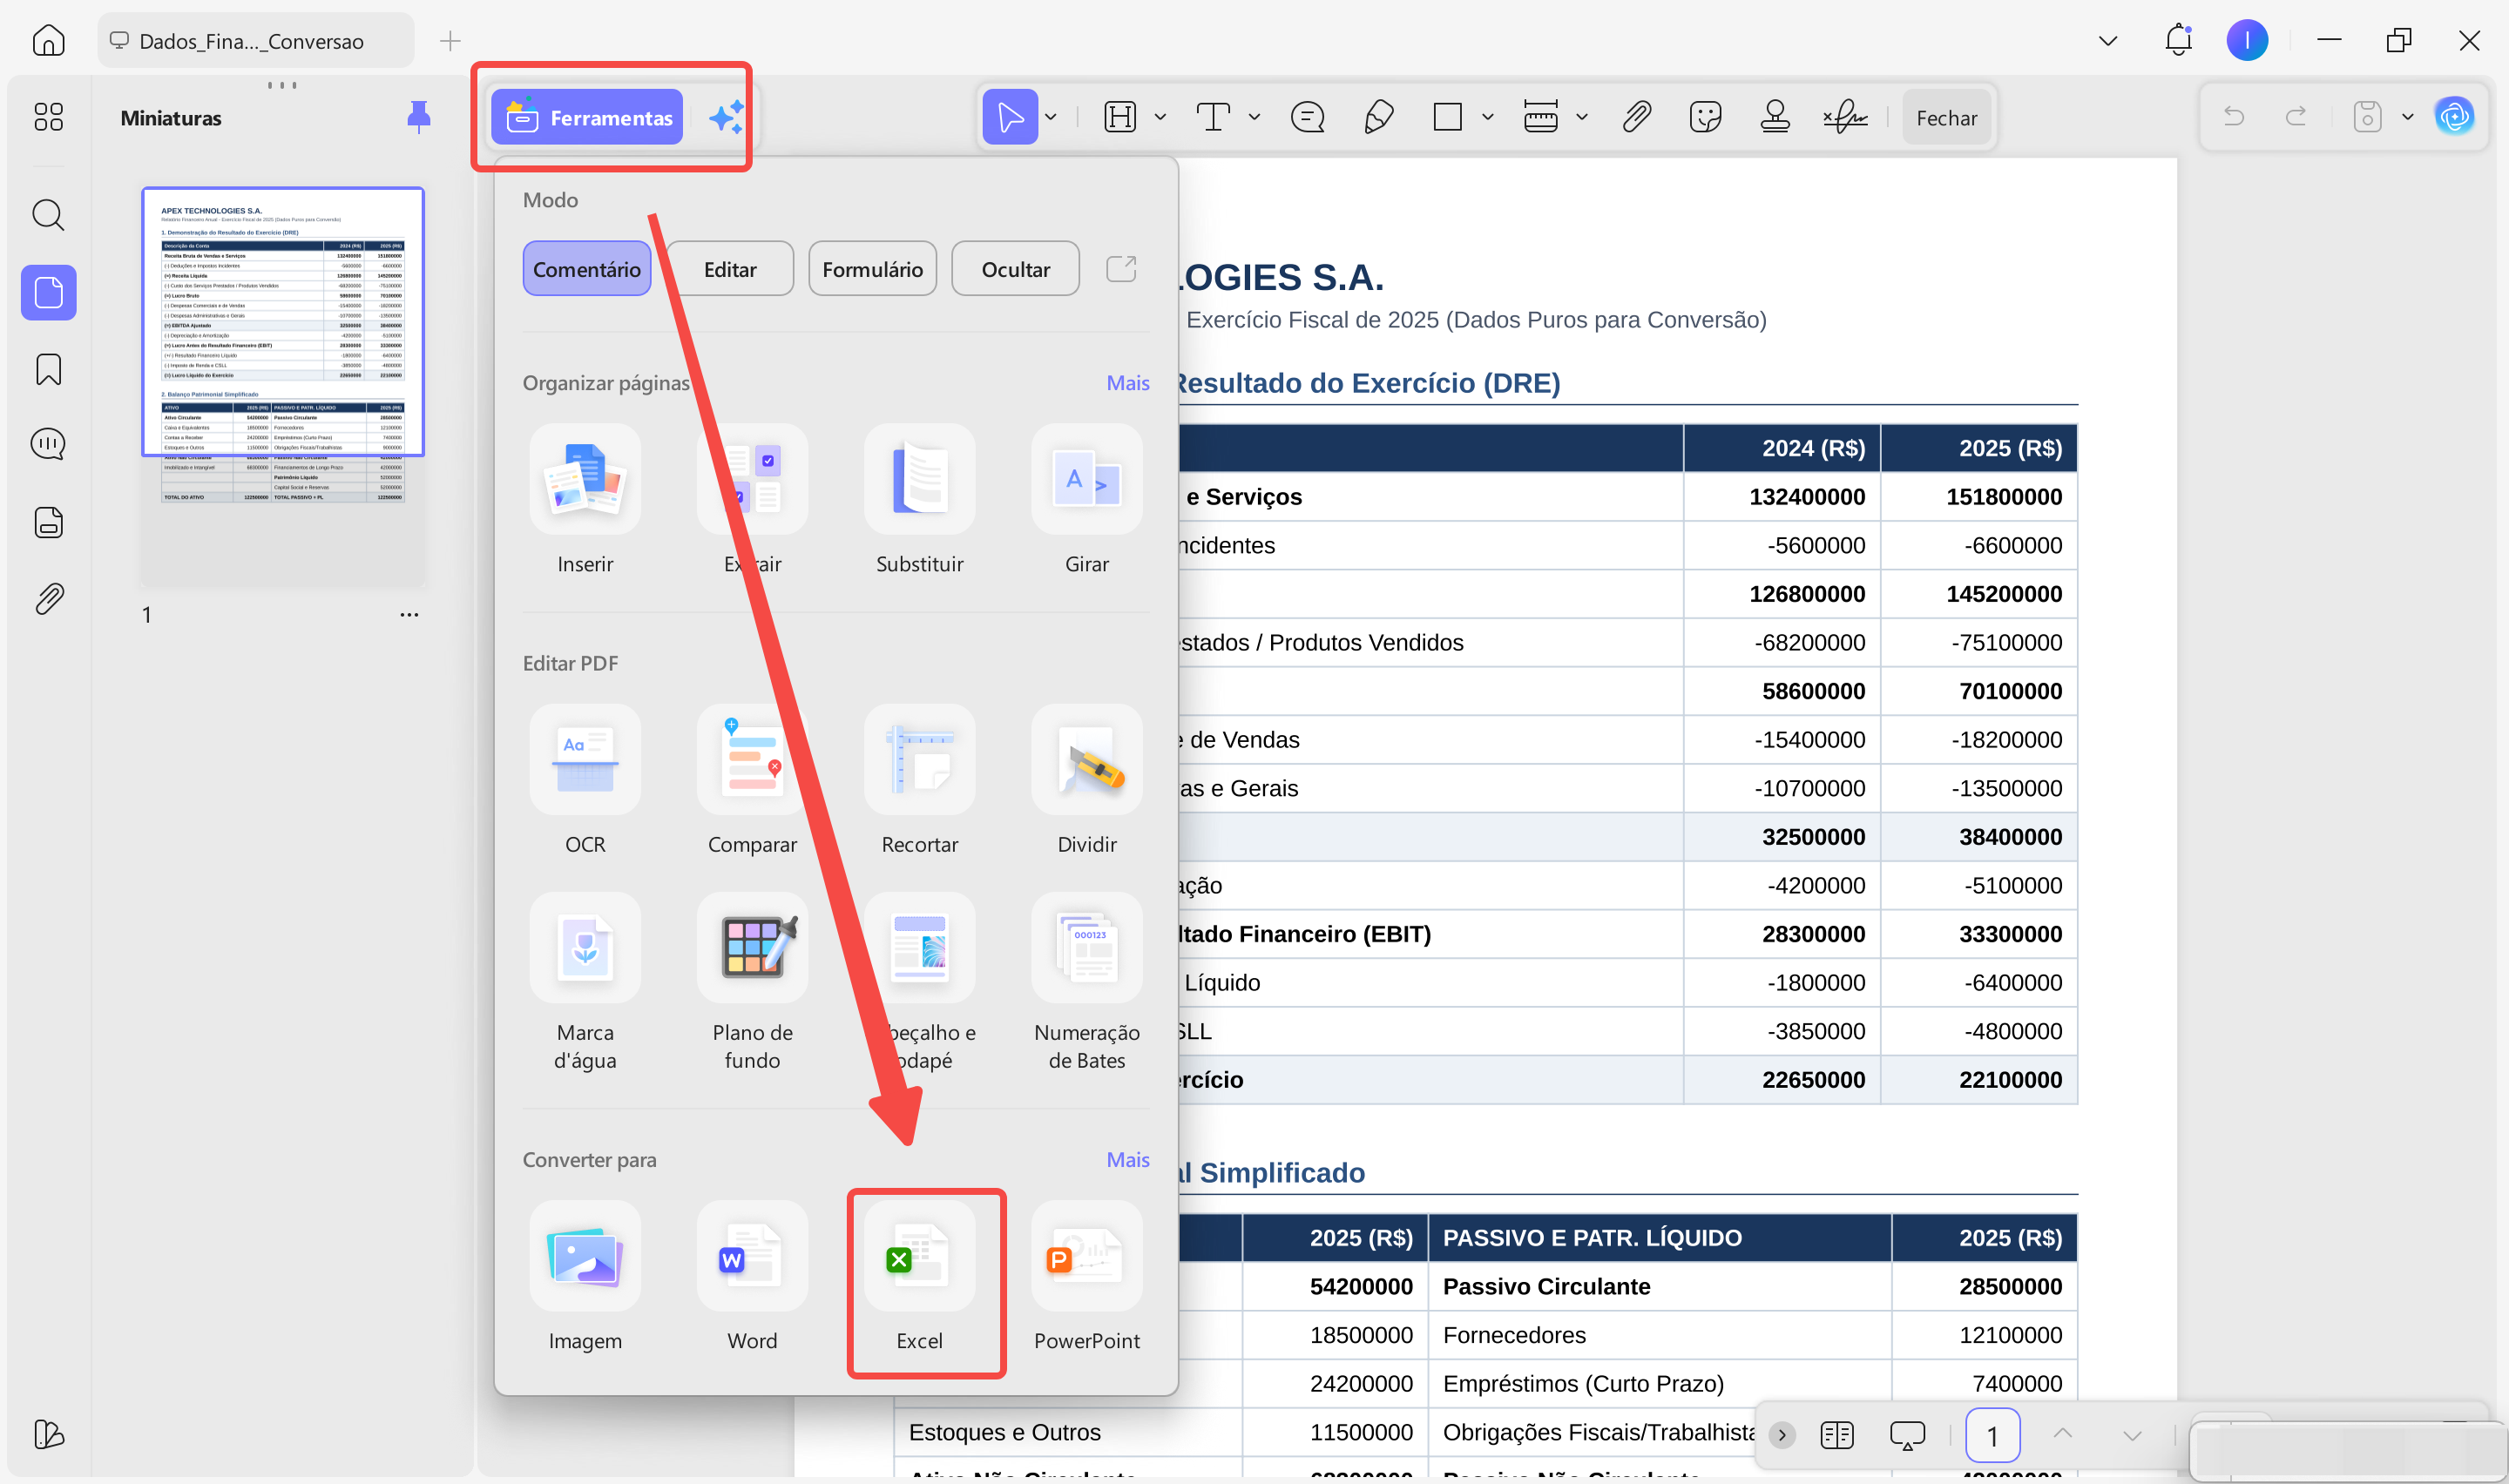Image resolution: width=2509 pixels, height=1484 pixels.
Task: Expand the save options dropdown arrow
Action: click(x=2408, y=117)
